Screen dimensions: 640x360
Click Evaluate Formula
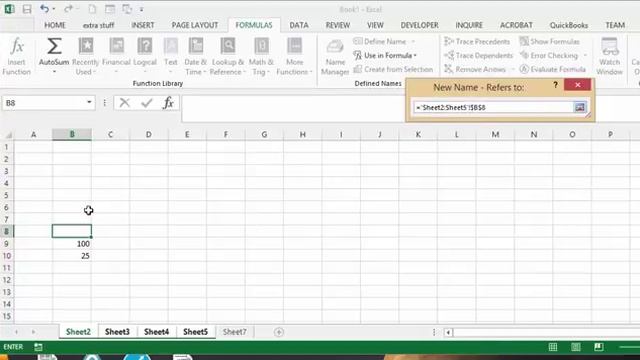[553, 69]
